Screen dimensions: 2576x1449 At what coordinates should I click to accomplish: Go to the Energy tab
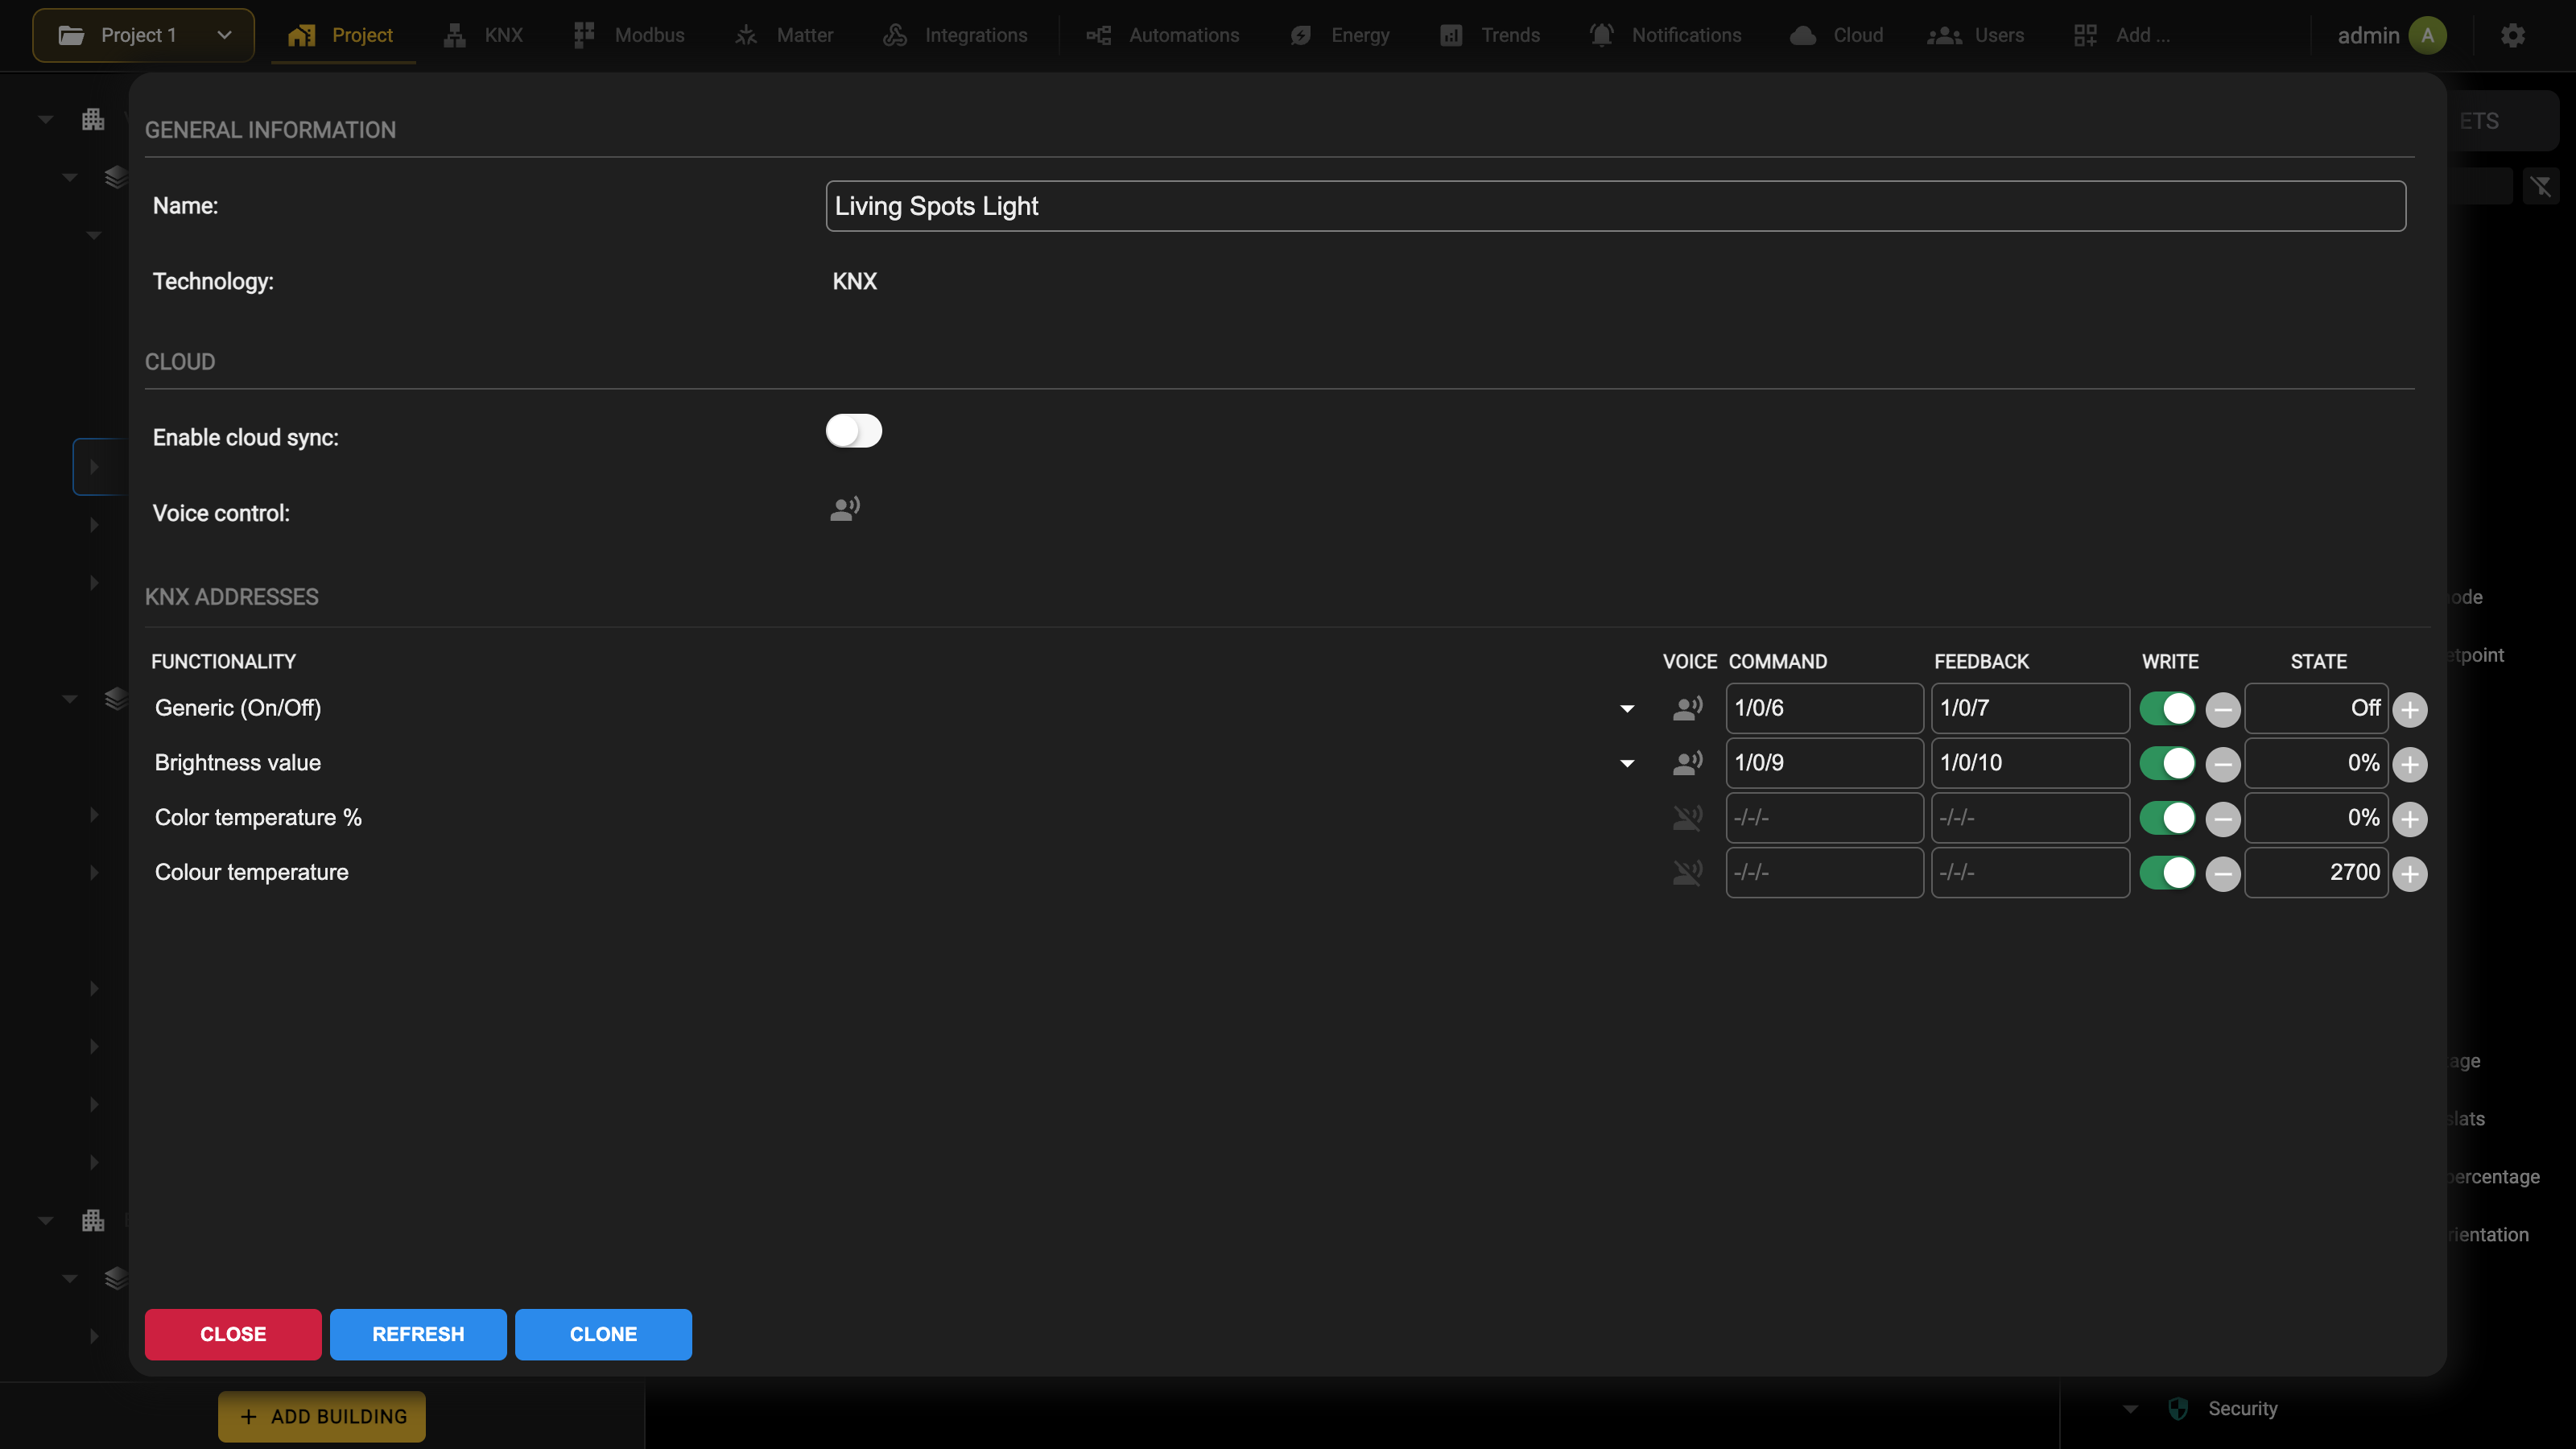[x=1341, y=35]
